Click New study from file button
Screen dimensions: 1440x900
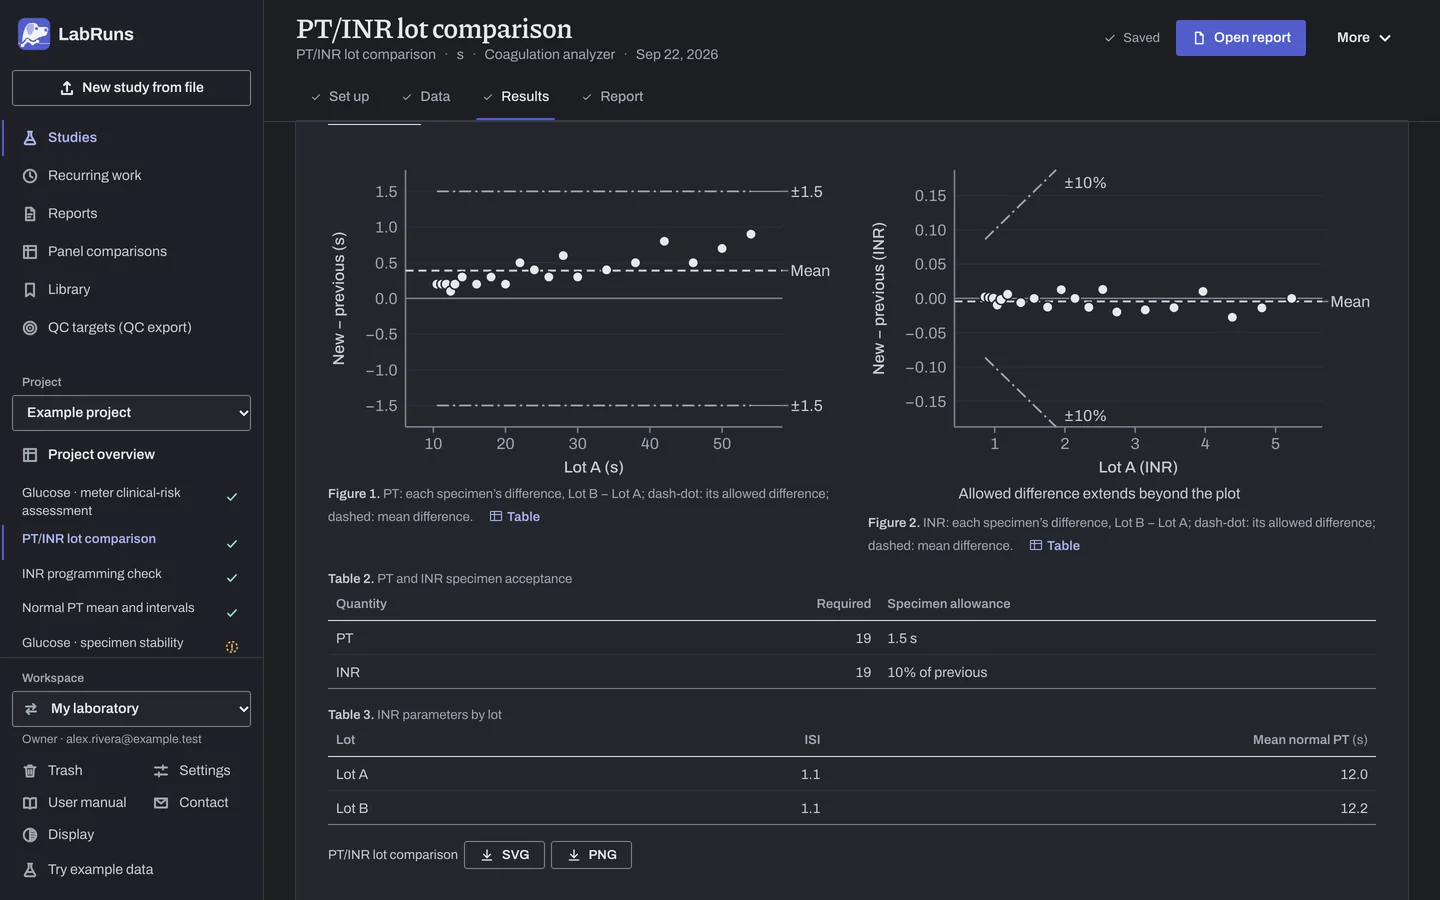[131, 88]
